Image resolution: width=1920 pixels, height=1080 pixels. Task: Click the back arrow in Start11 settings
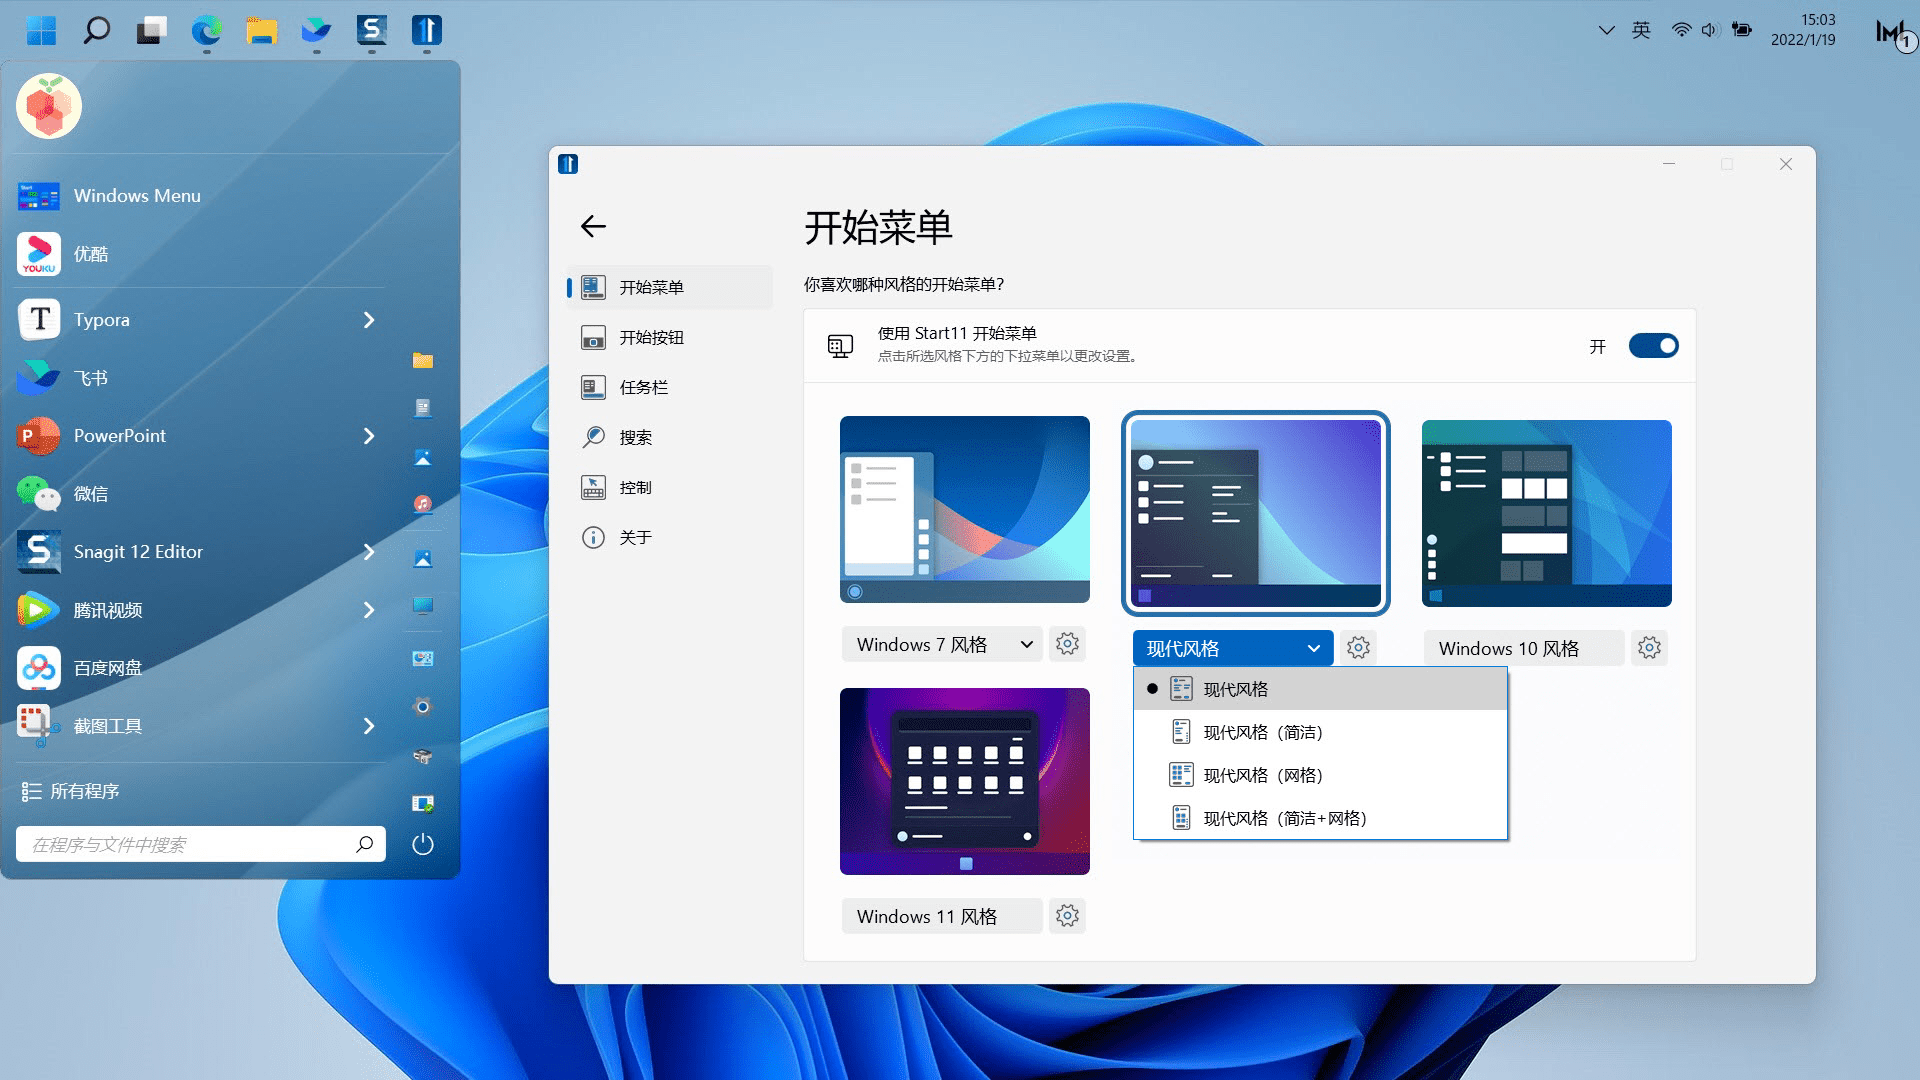[x=593, y=226]
